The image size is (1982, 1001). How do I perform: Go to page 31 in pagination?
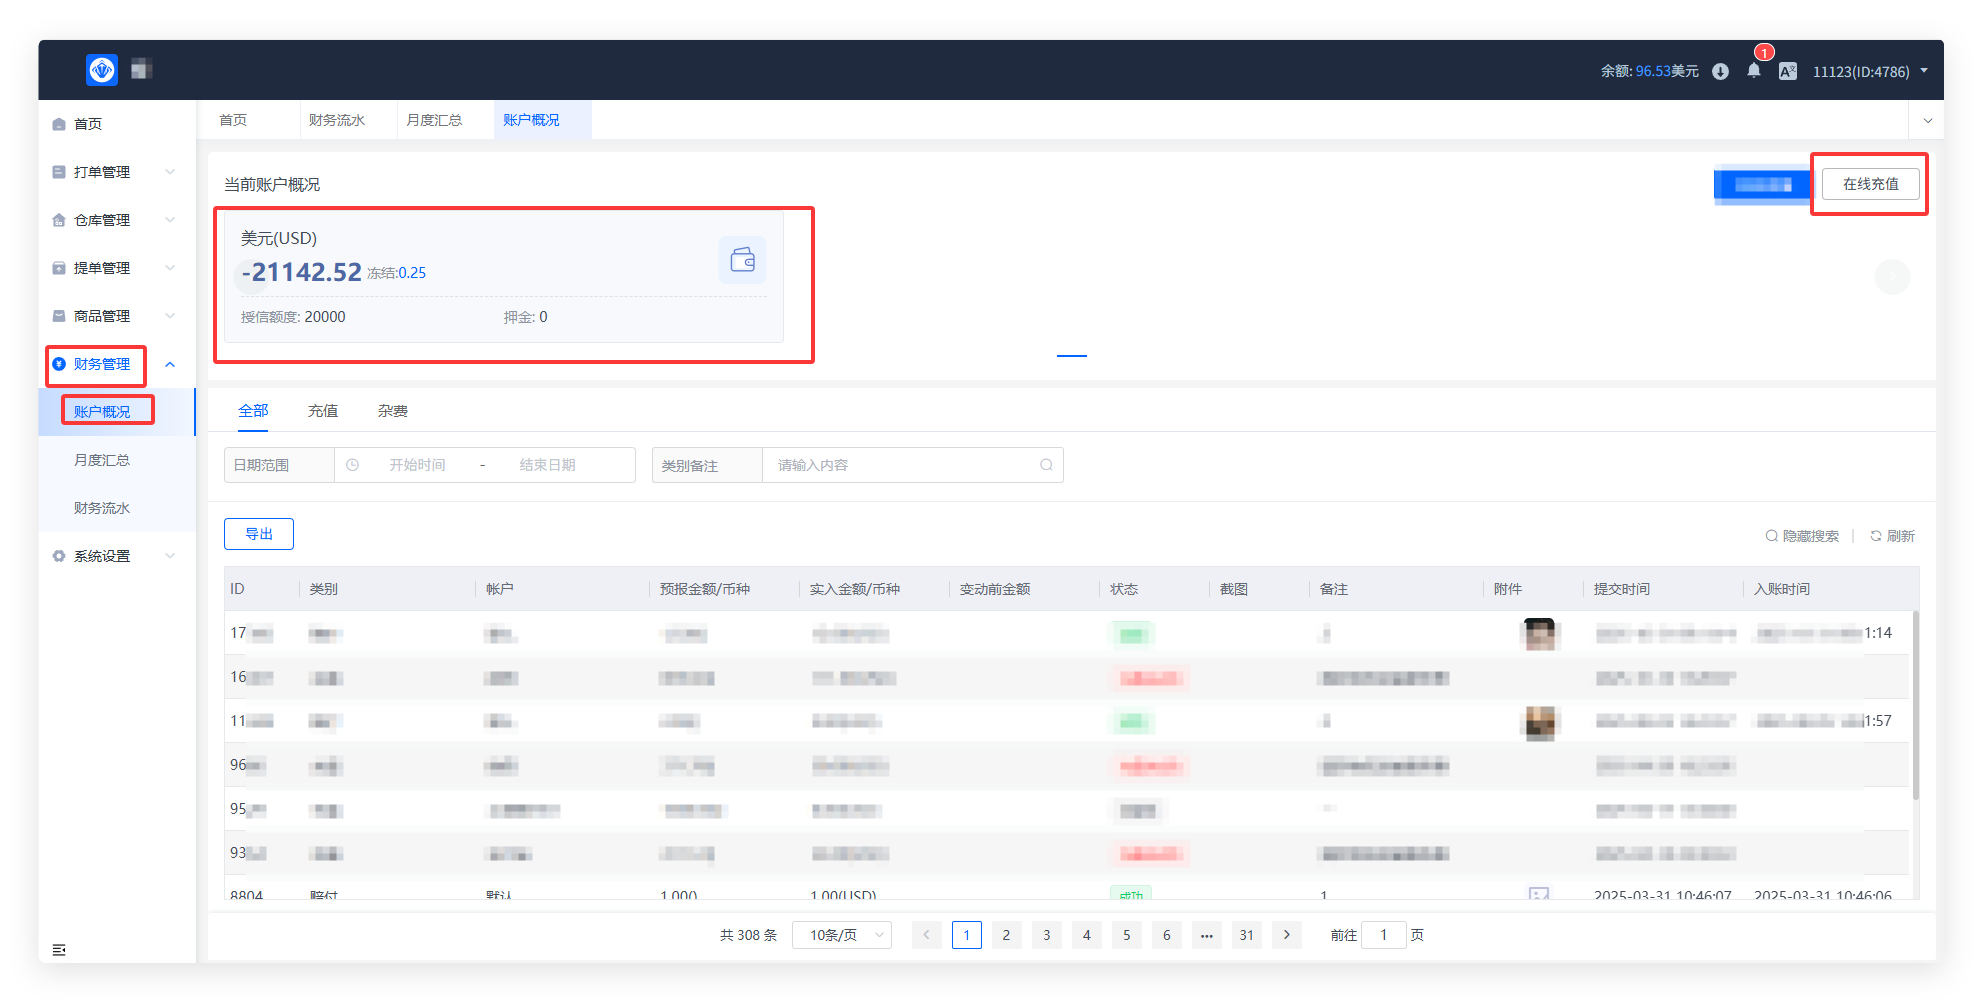[1246, 935]
